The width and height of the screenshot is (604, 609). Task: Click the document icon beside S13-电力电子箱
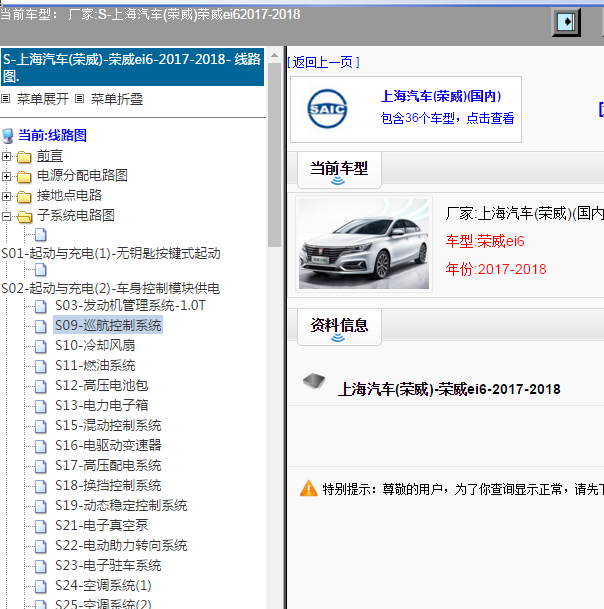40,406
